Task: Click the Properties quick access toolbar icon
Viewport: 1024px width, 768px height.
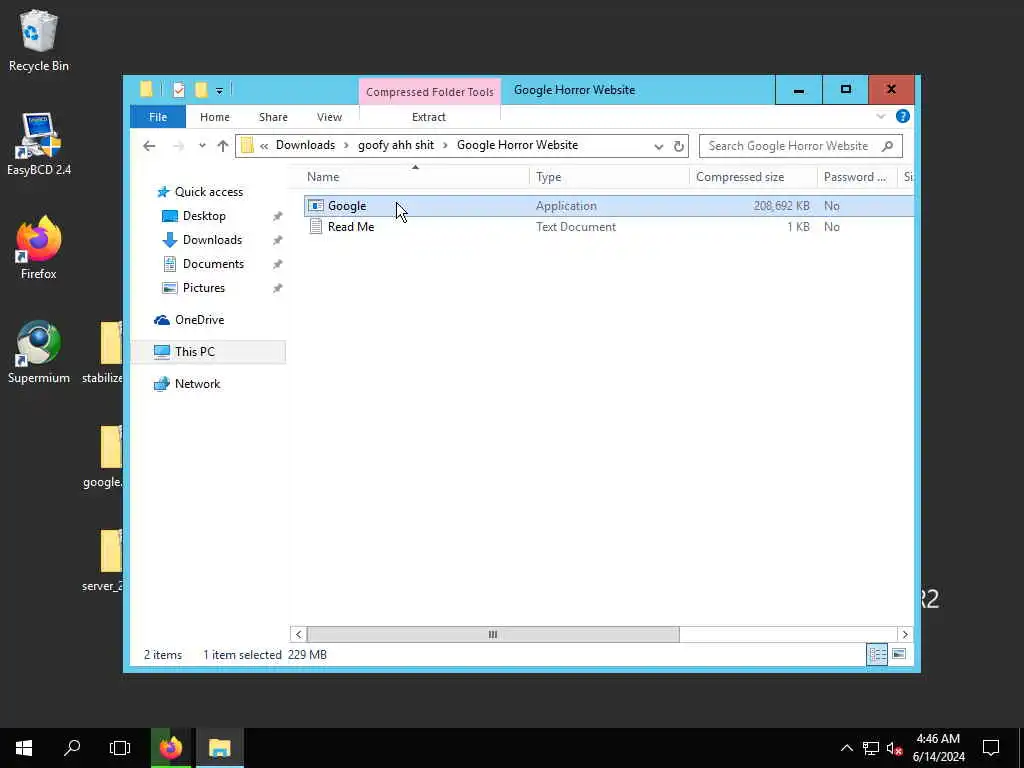Action: point(178,90)
